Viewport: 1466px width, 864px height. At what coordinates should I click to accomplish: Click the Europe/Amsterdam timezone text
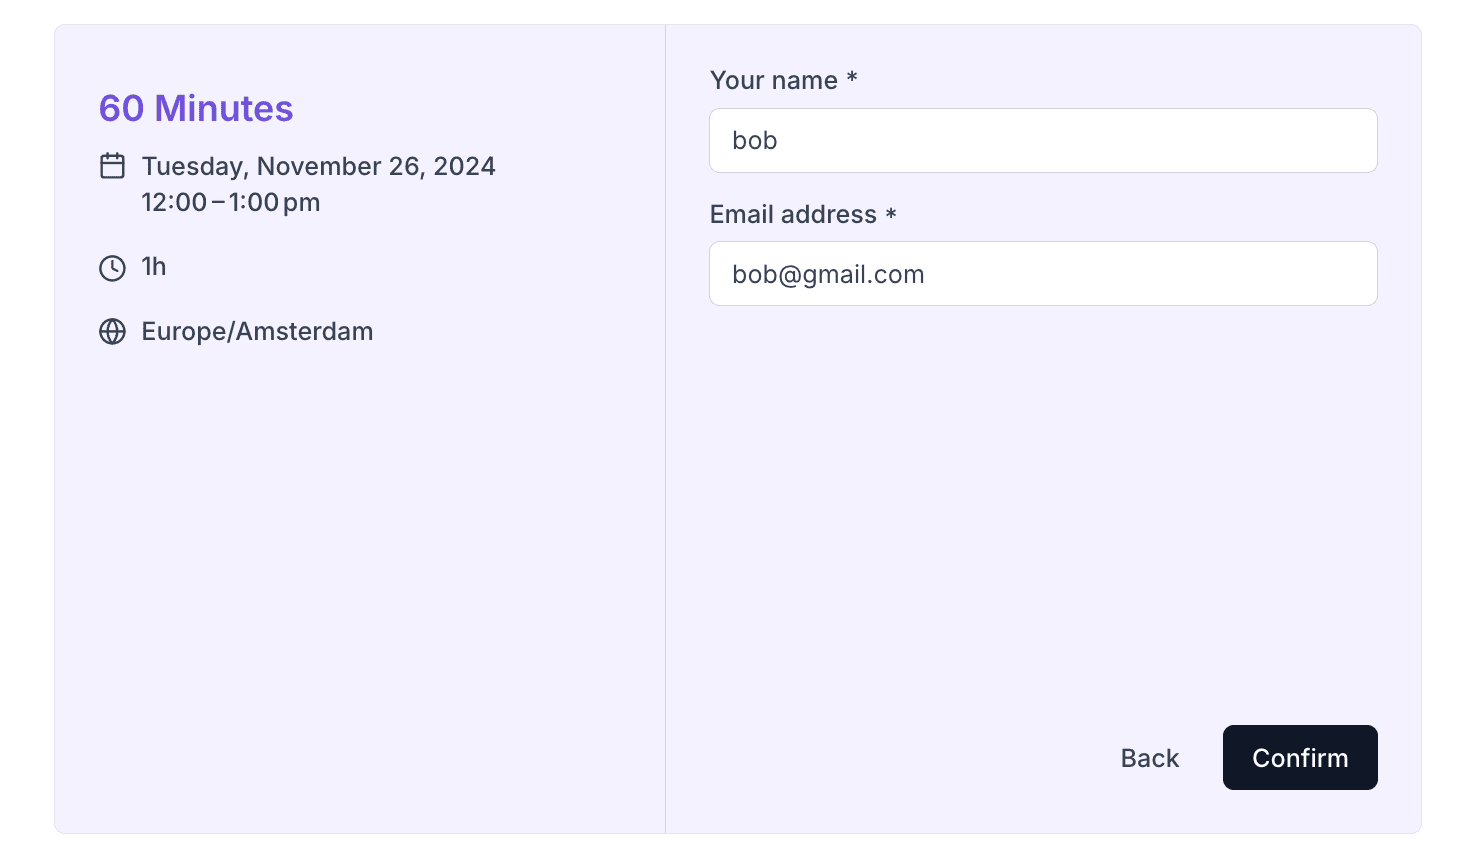tap(257, 332)
